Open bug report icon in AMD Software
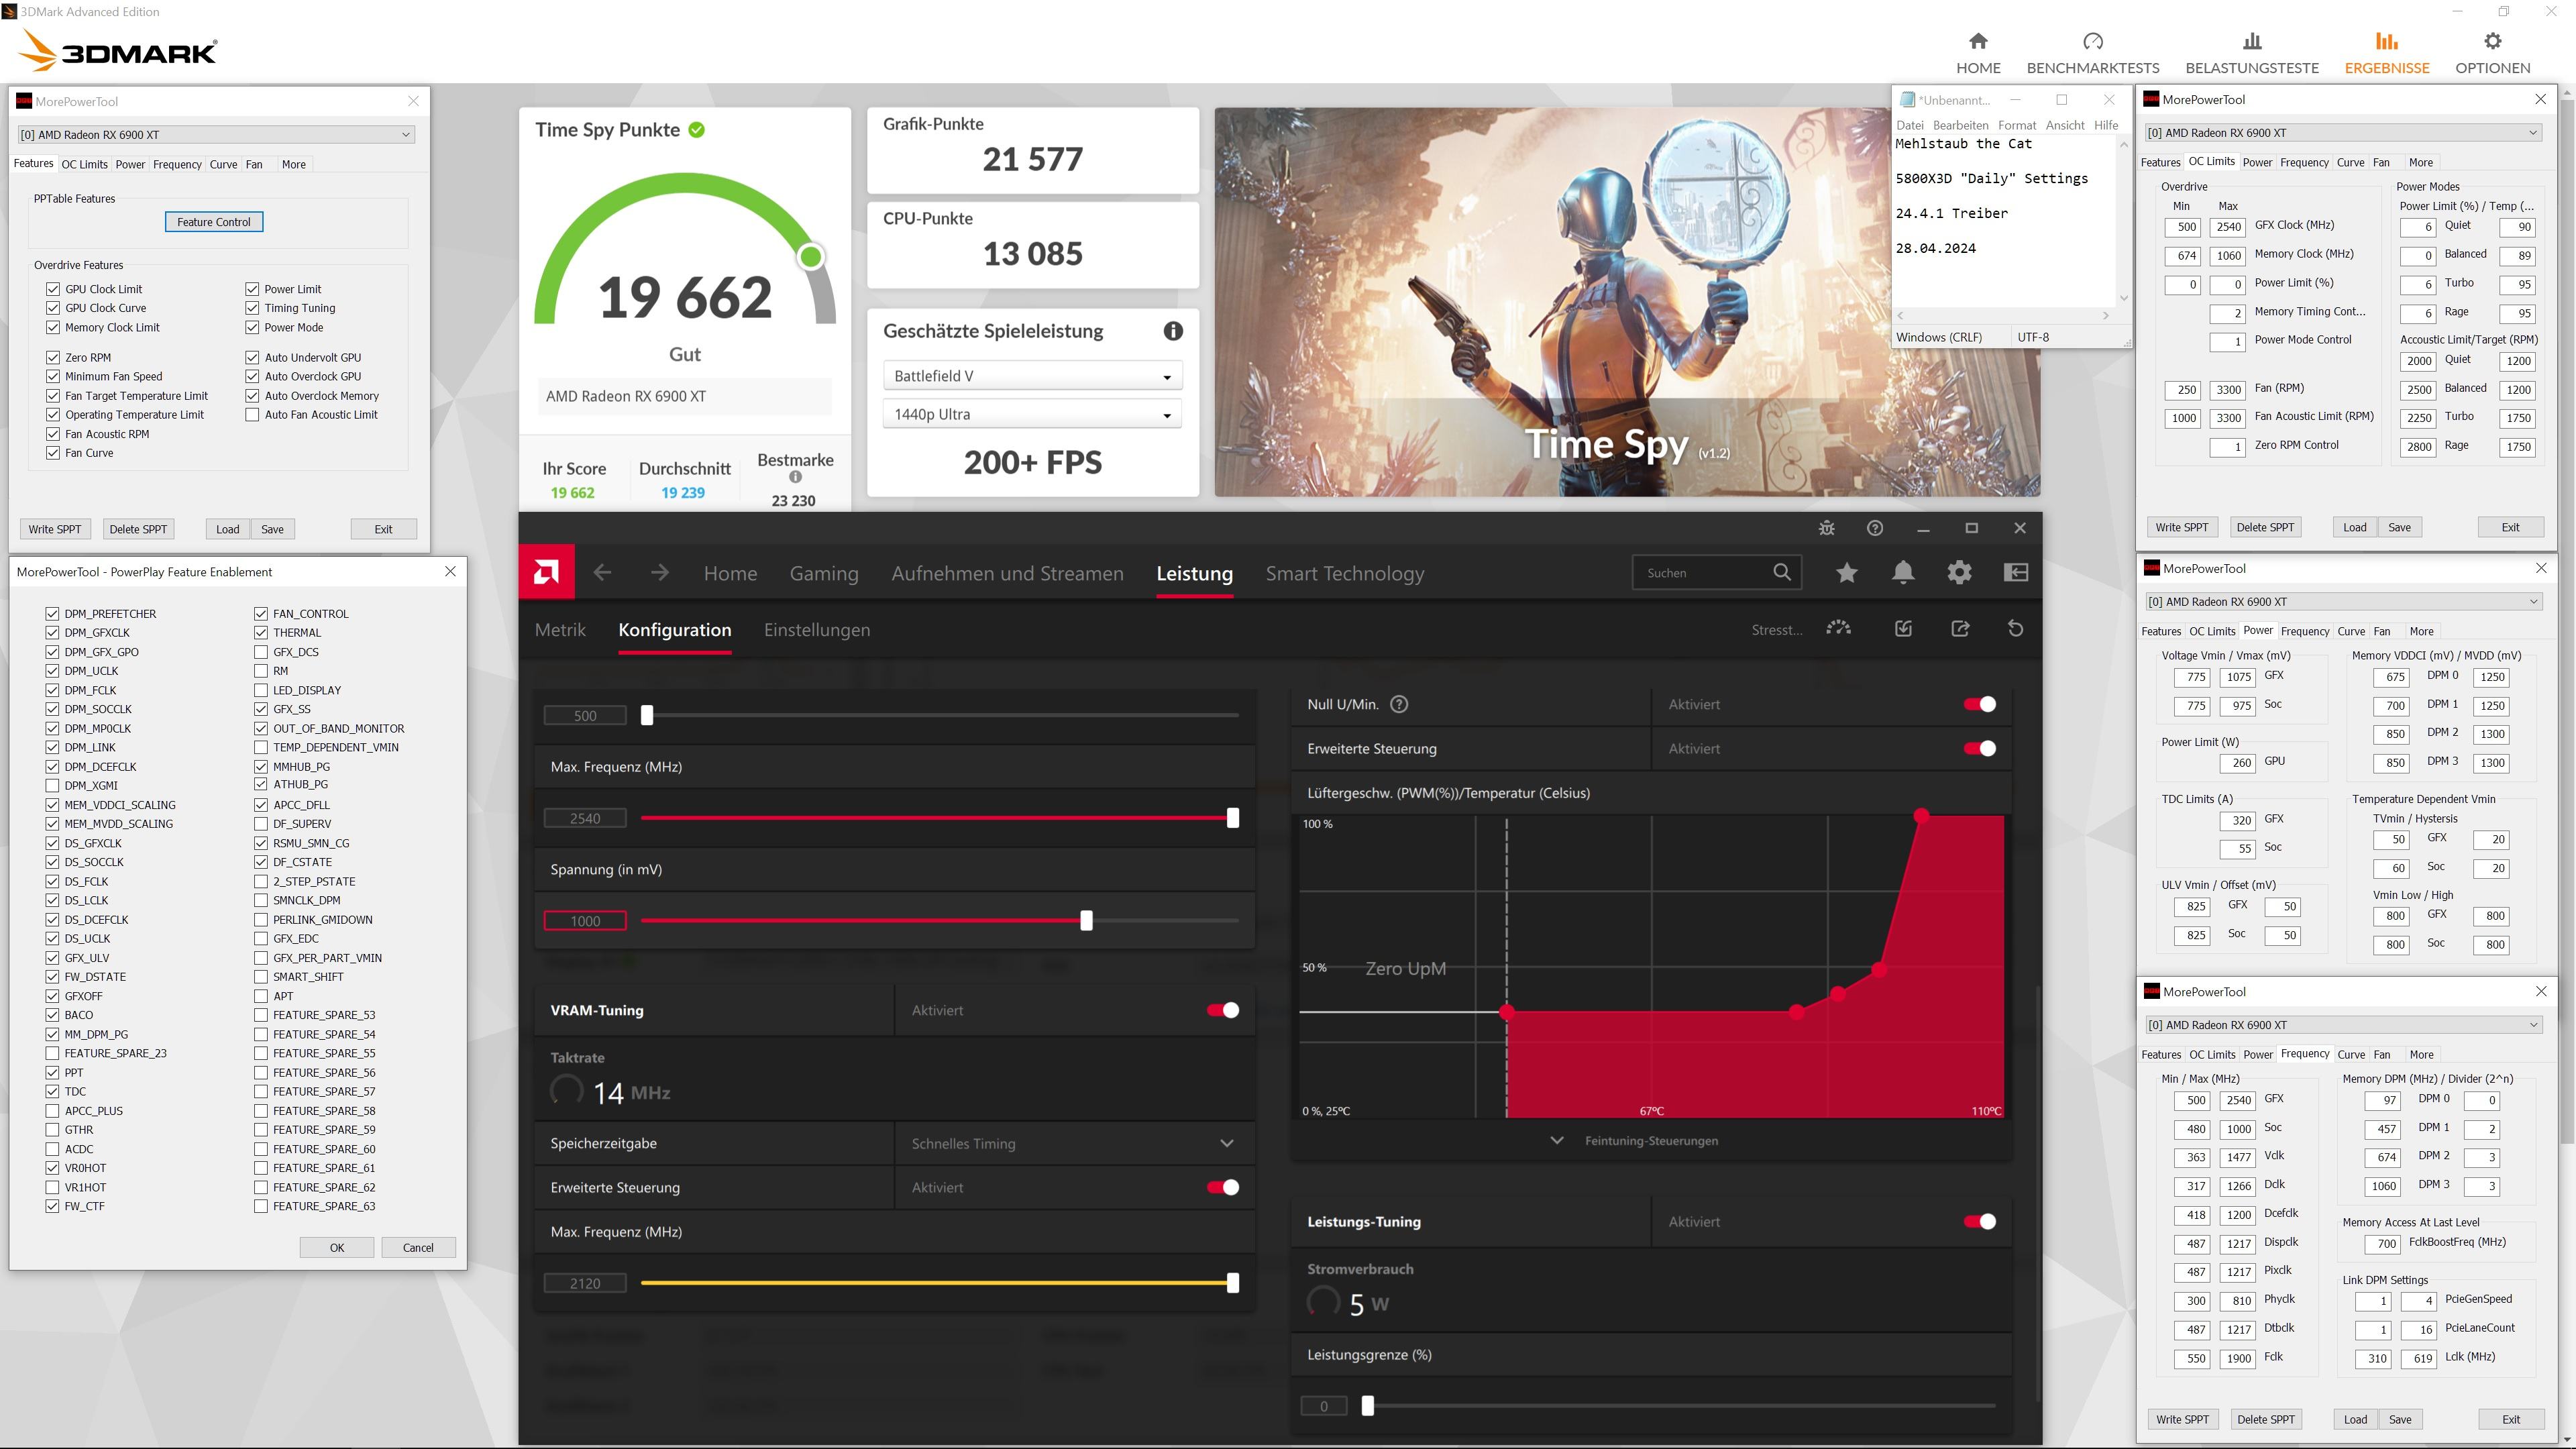The width and height of the screenshot is (2576, 1449). point(1826,528)
